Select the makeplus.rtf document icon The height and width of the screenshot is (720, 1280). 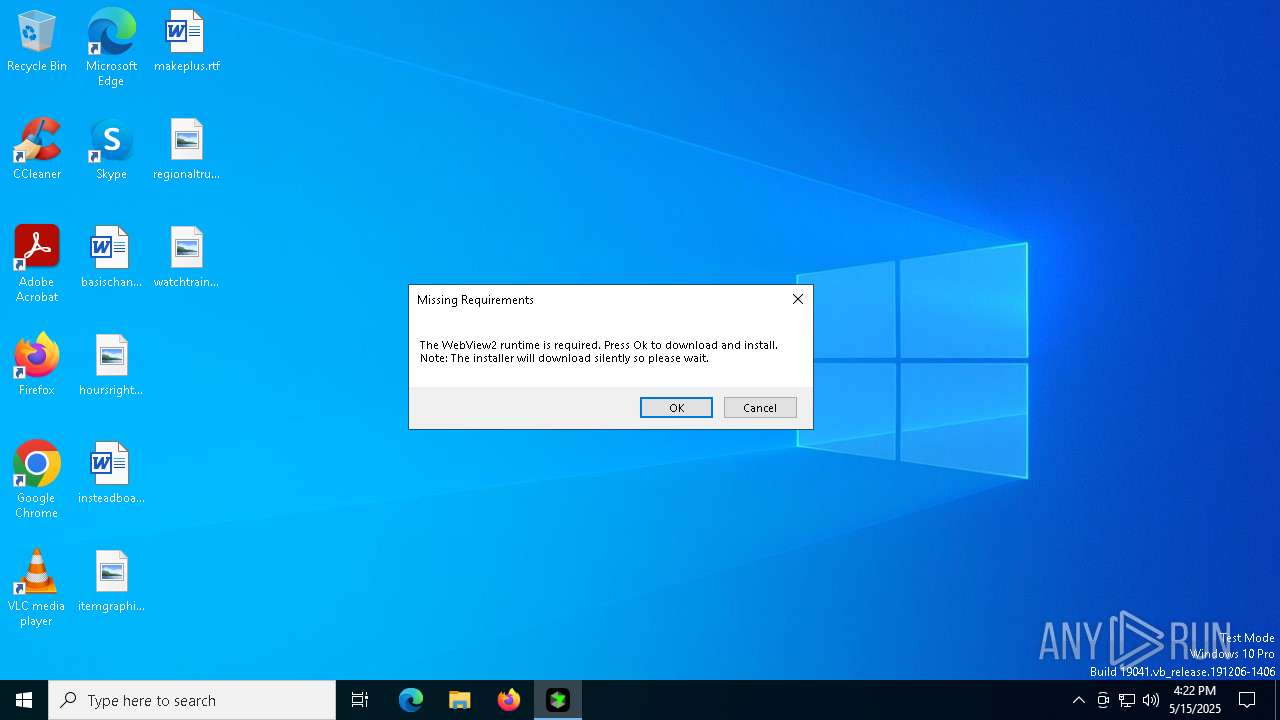click(x=186, y=42)
